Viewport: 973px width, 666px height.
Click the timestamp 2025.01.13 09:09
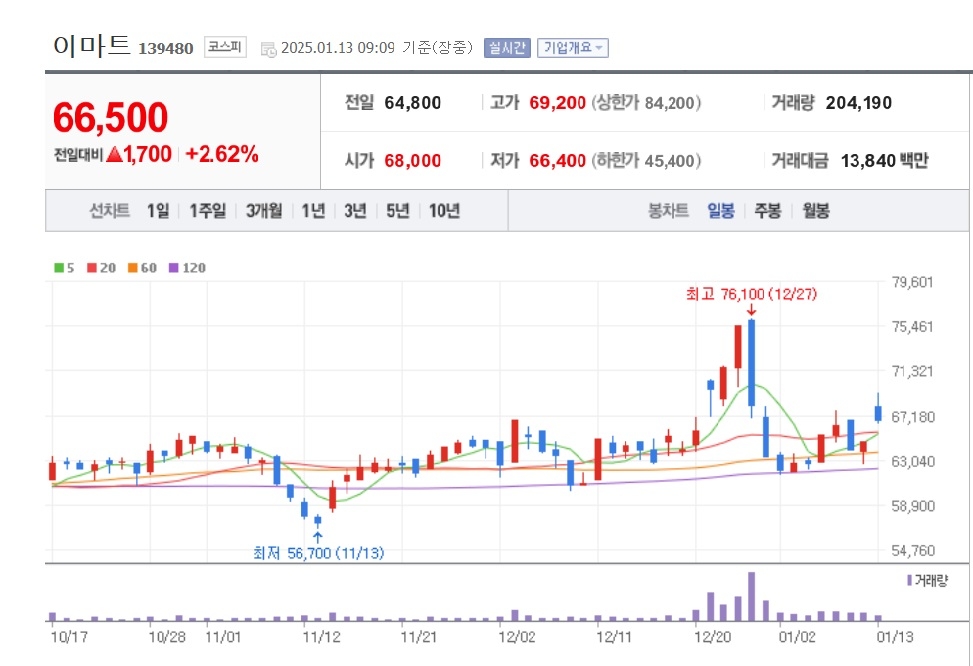[x=338, y=48]
